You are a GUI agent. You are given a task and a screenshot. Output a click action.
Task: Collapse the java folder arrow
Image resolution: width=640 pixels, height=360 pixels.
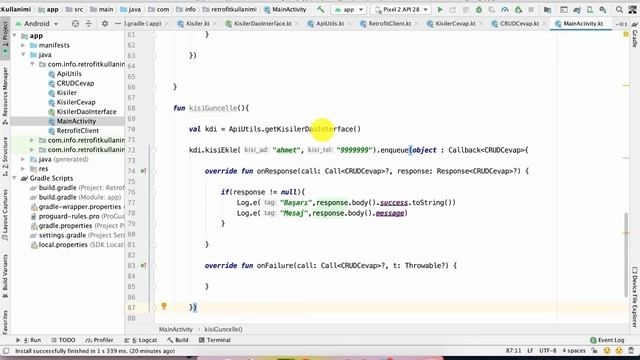pos(23,55)
